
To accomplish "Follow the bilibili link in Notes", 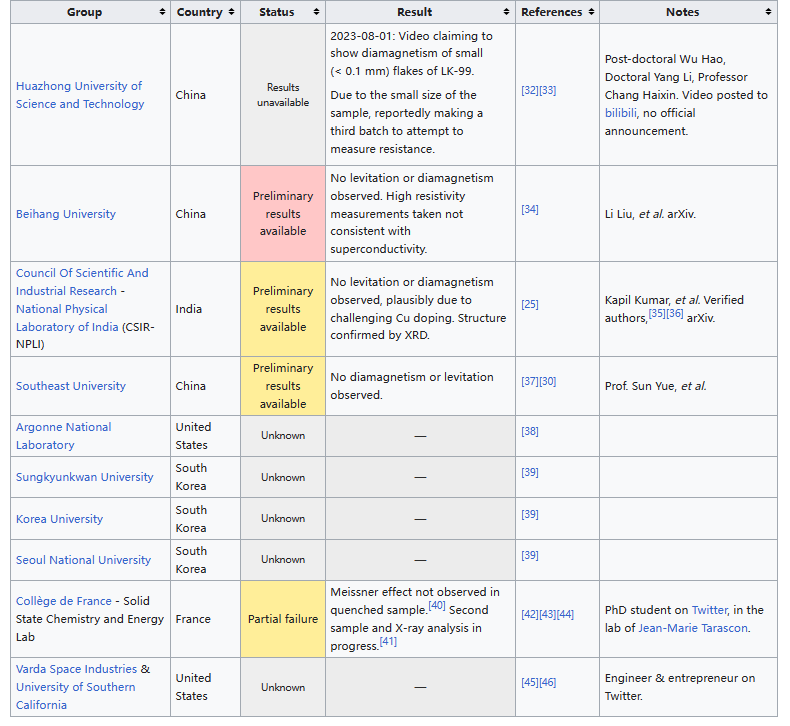I will tap(621, 113).
